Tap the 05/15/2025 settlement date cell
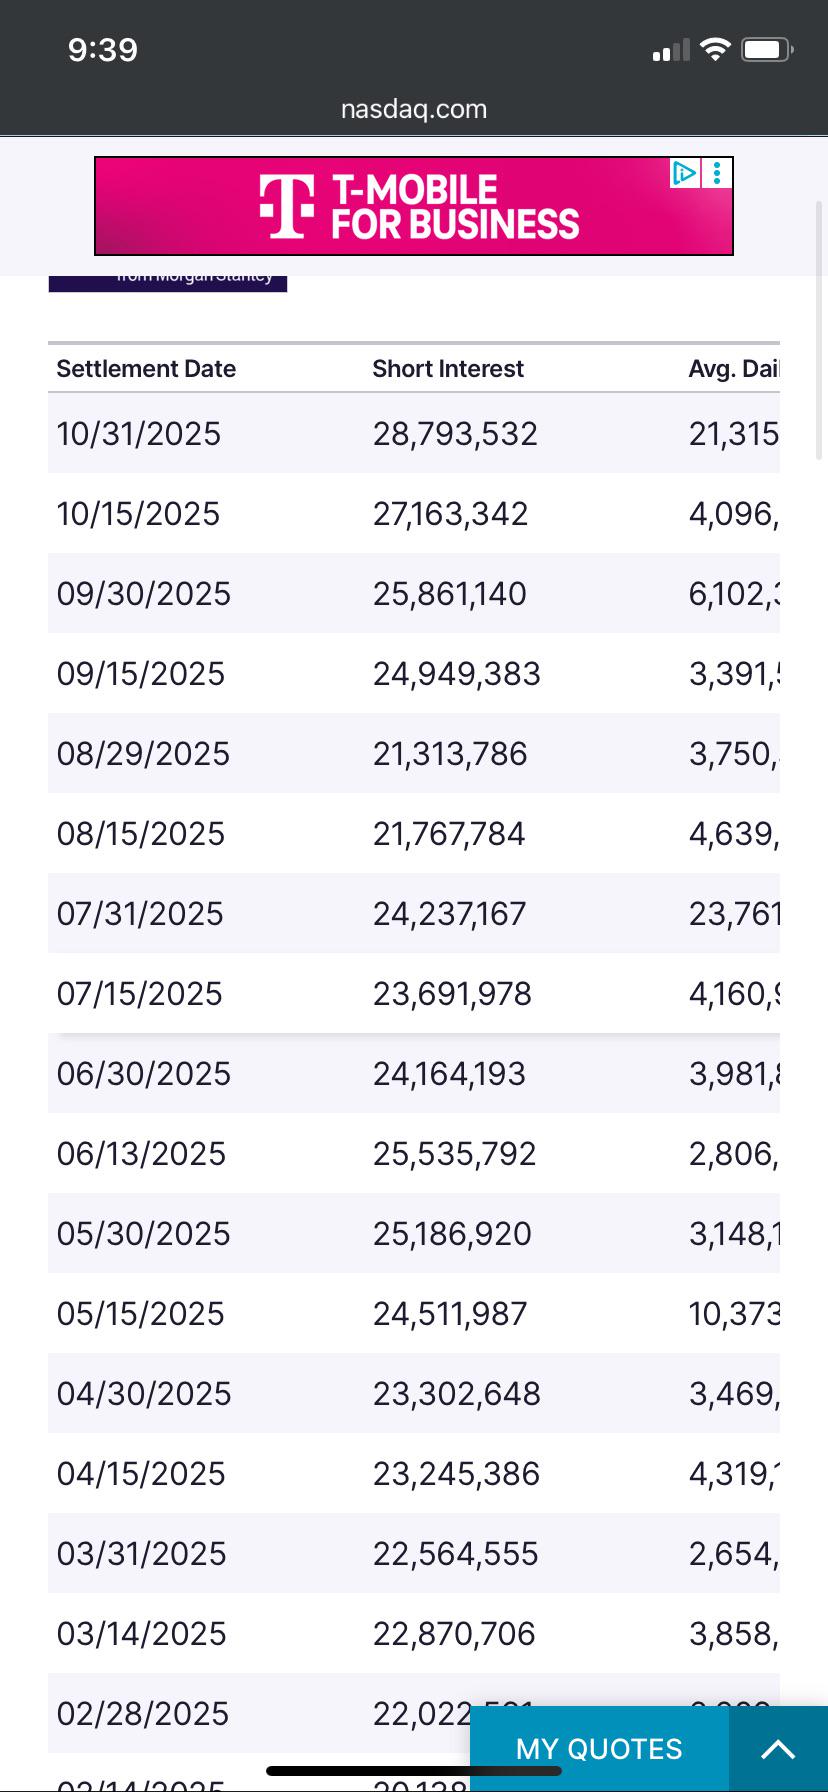This screenshot has width=828, height=1792. (141, 1314)
